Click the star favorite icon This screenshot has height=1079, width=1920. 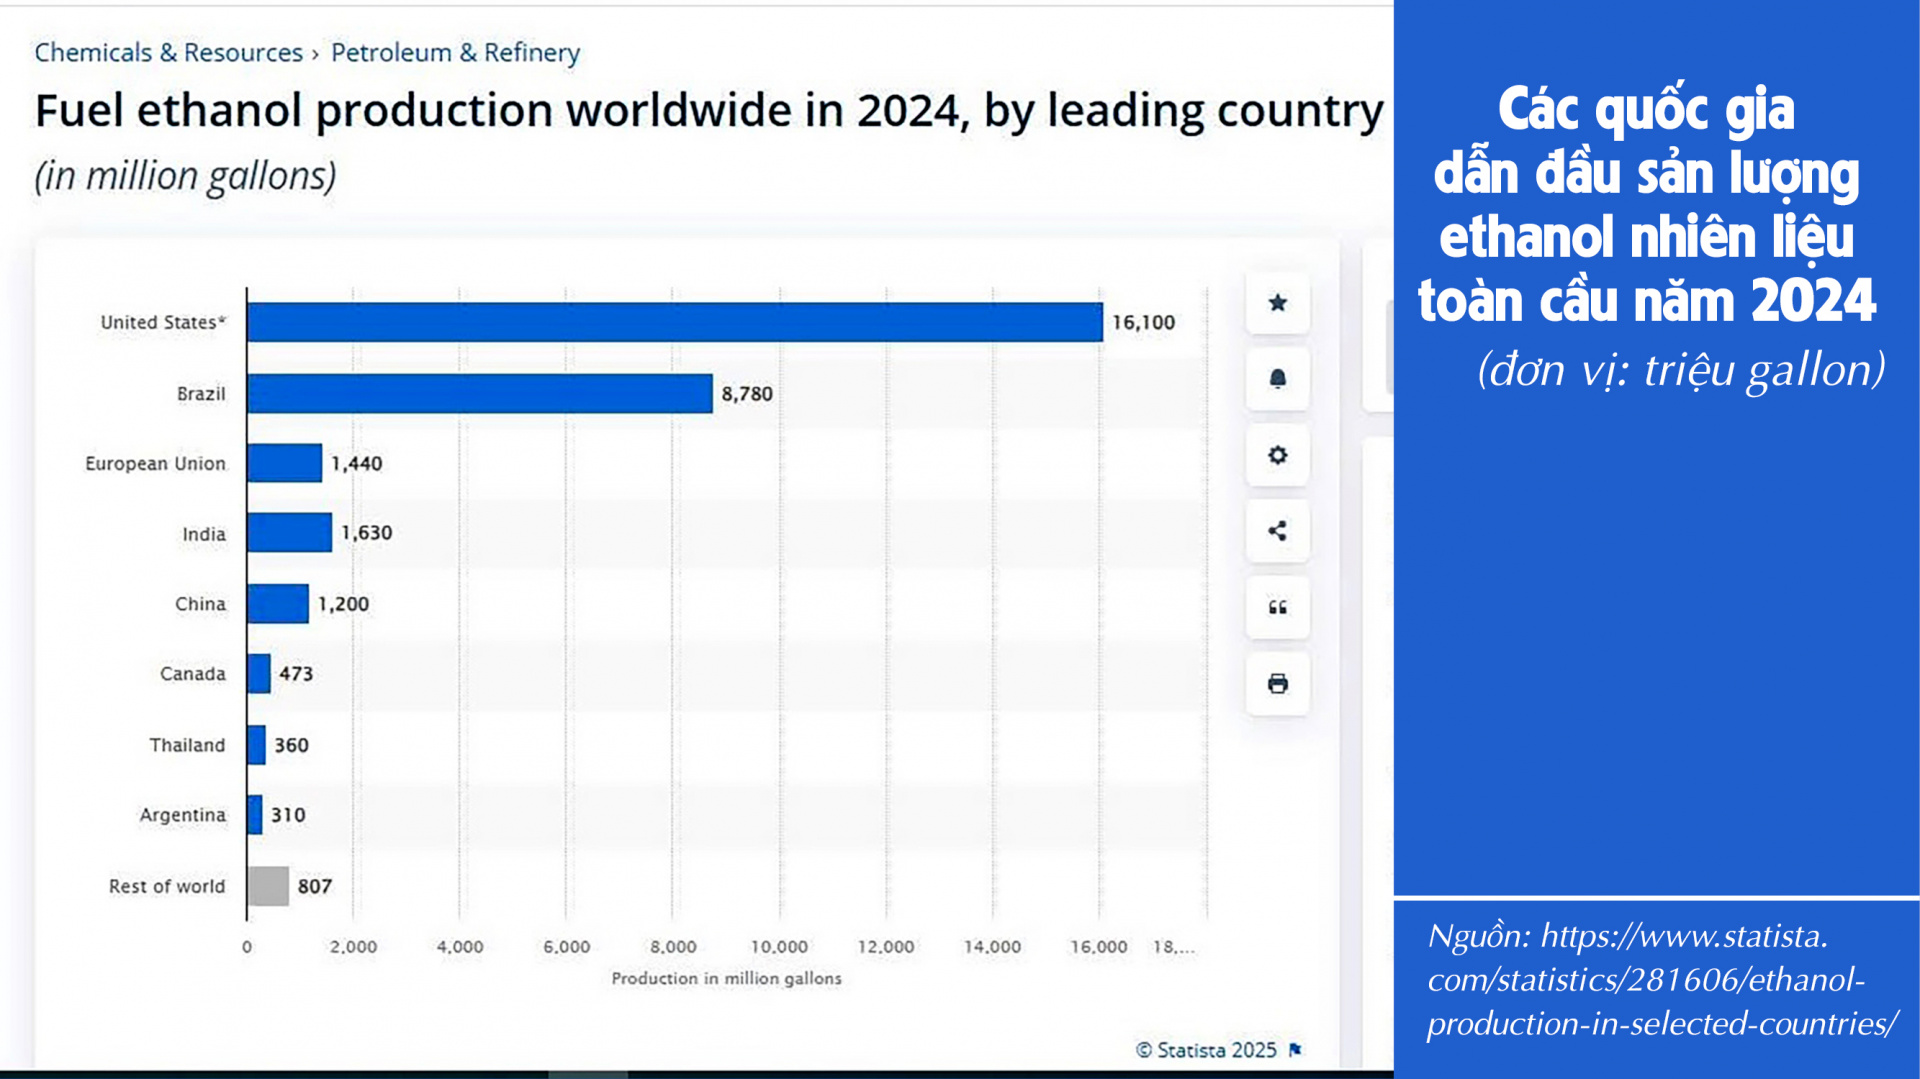click(1277, 303)
